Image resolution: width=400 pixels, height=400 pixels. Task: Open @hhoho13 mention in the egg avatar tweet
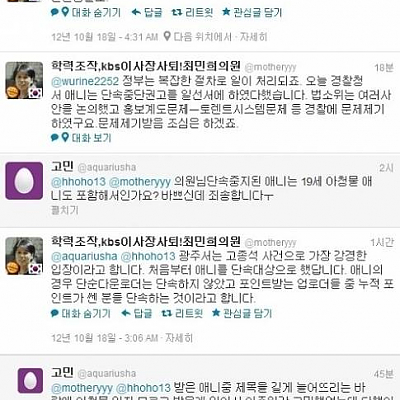(x=78, y=182)
